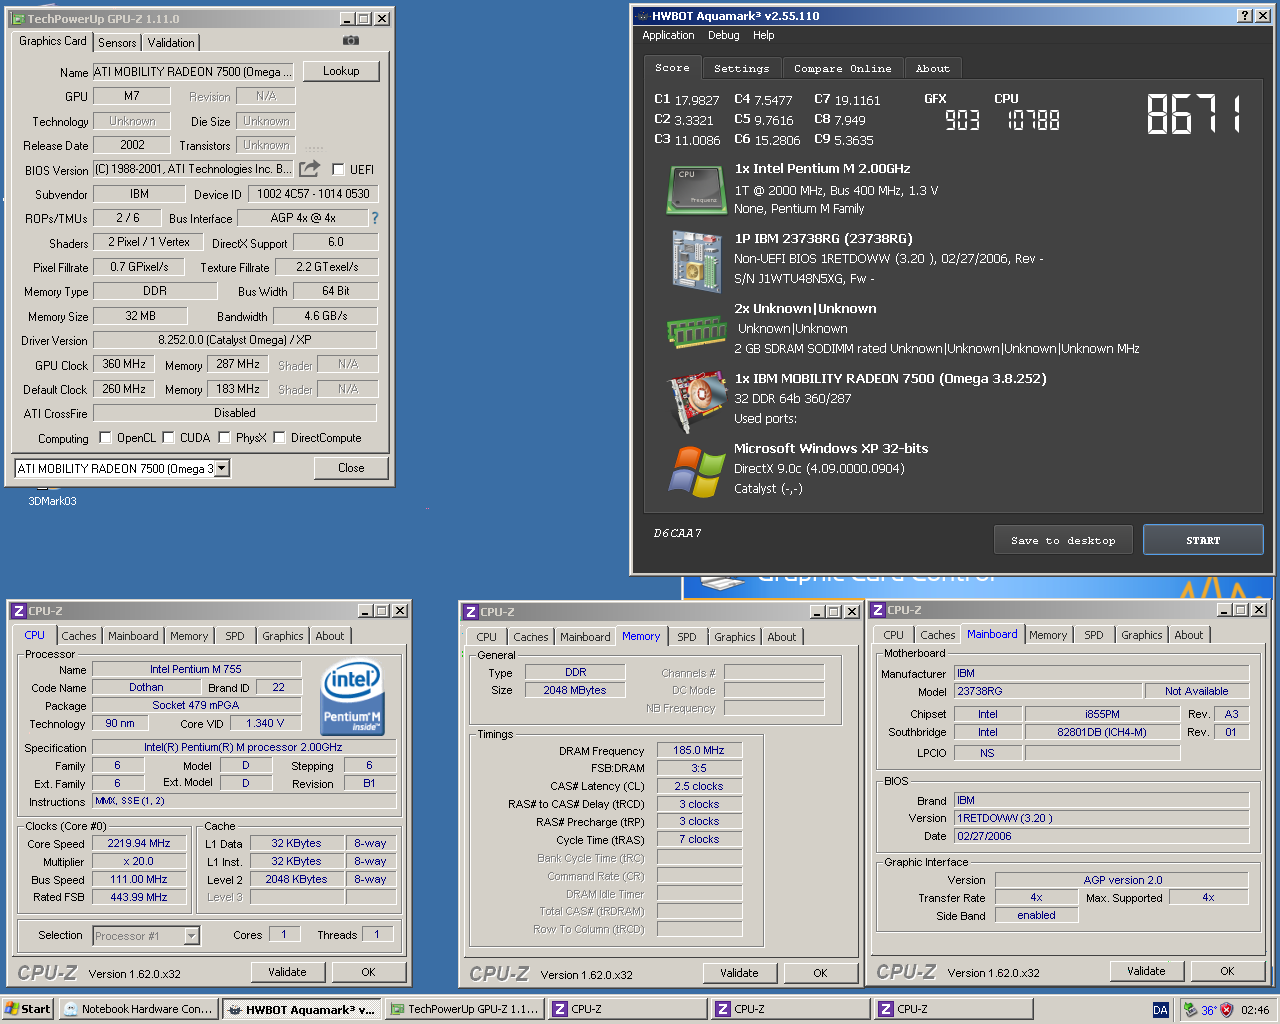Viewport: 1280px width, 1024px height.
Task: Click the Windows Start button
Action: pos(27,1009)
